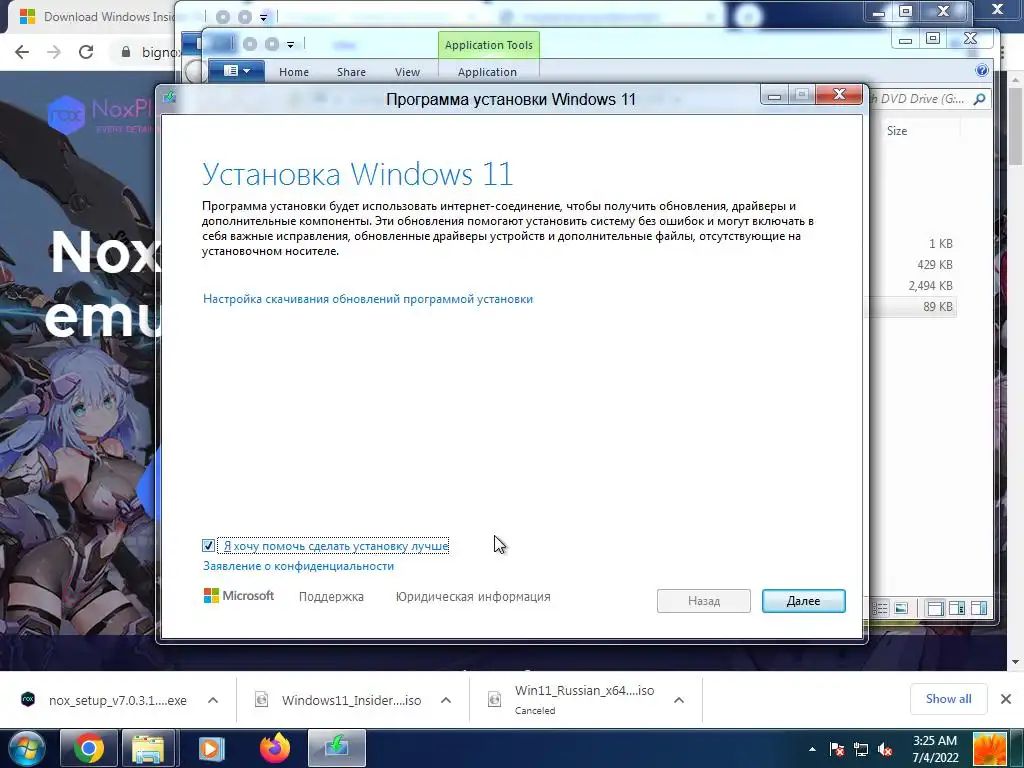Click the disabled Назад button
1024x768 pixels.
tap(703, 601)
